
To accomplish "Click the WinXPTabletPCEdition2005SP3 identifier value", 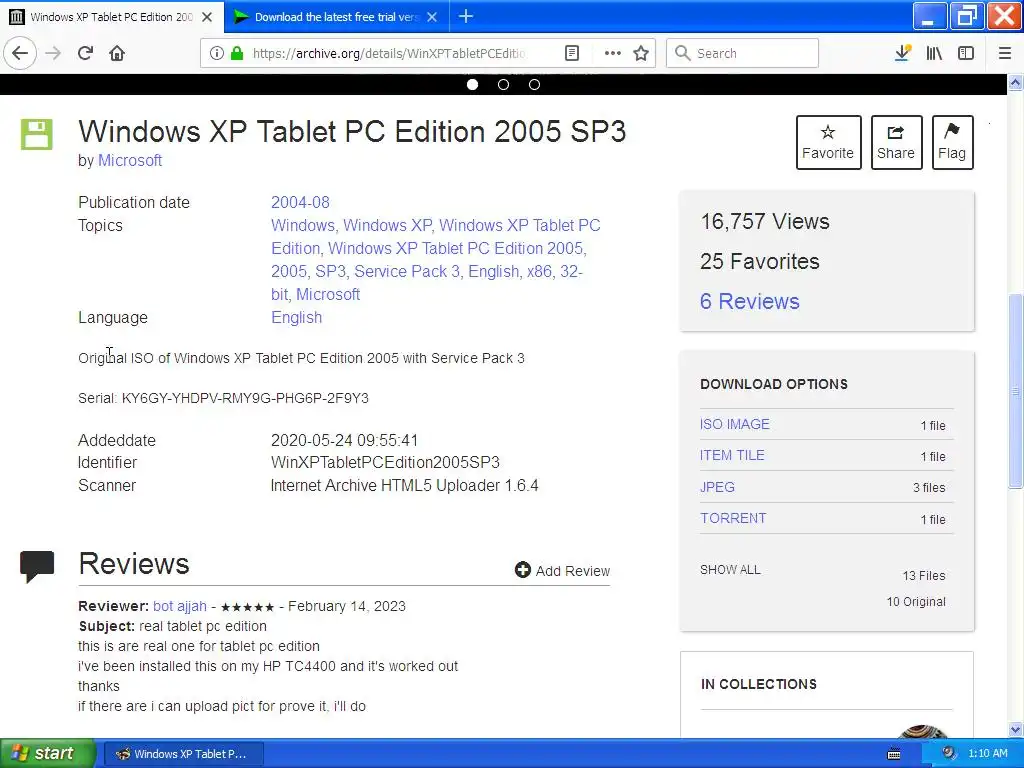I will point(385,462).
